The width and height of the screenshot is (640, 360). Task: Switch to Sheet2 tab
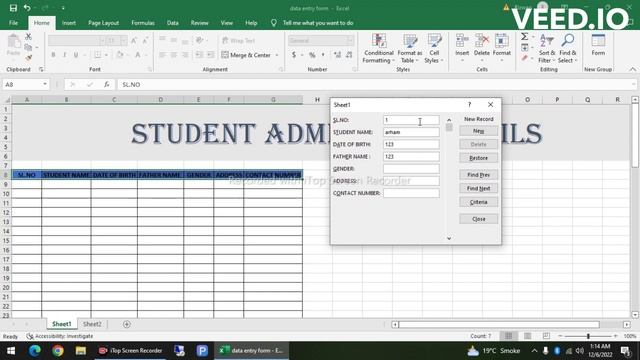[x=92, y=324]
